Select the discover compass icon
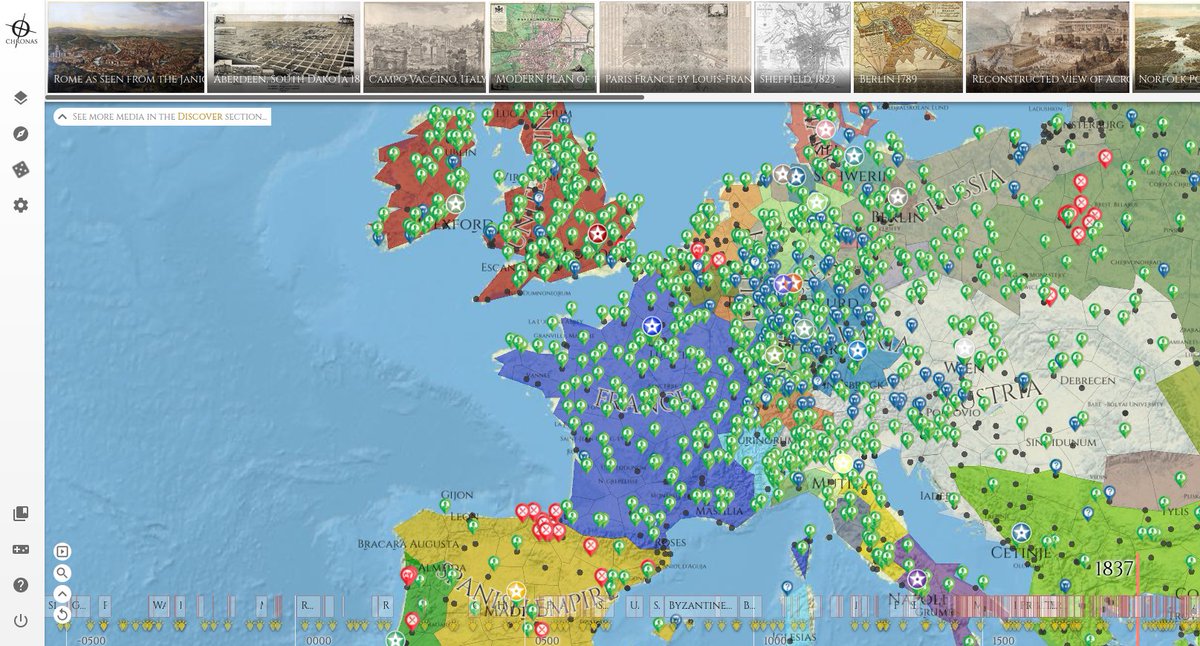The height and width of the screenshot is (646, 1200). coord(22,133)
